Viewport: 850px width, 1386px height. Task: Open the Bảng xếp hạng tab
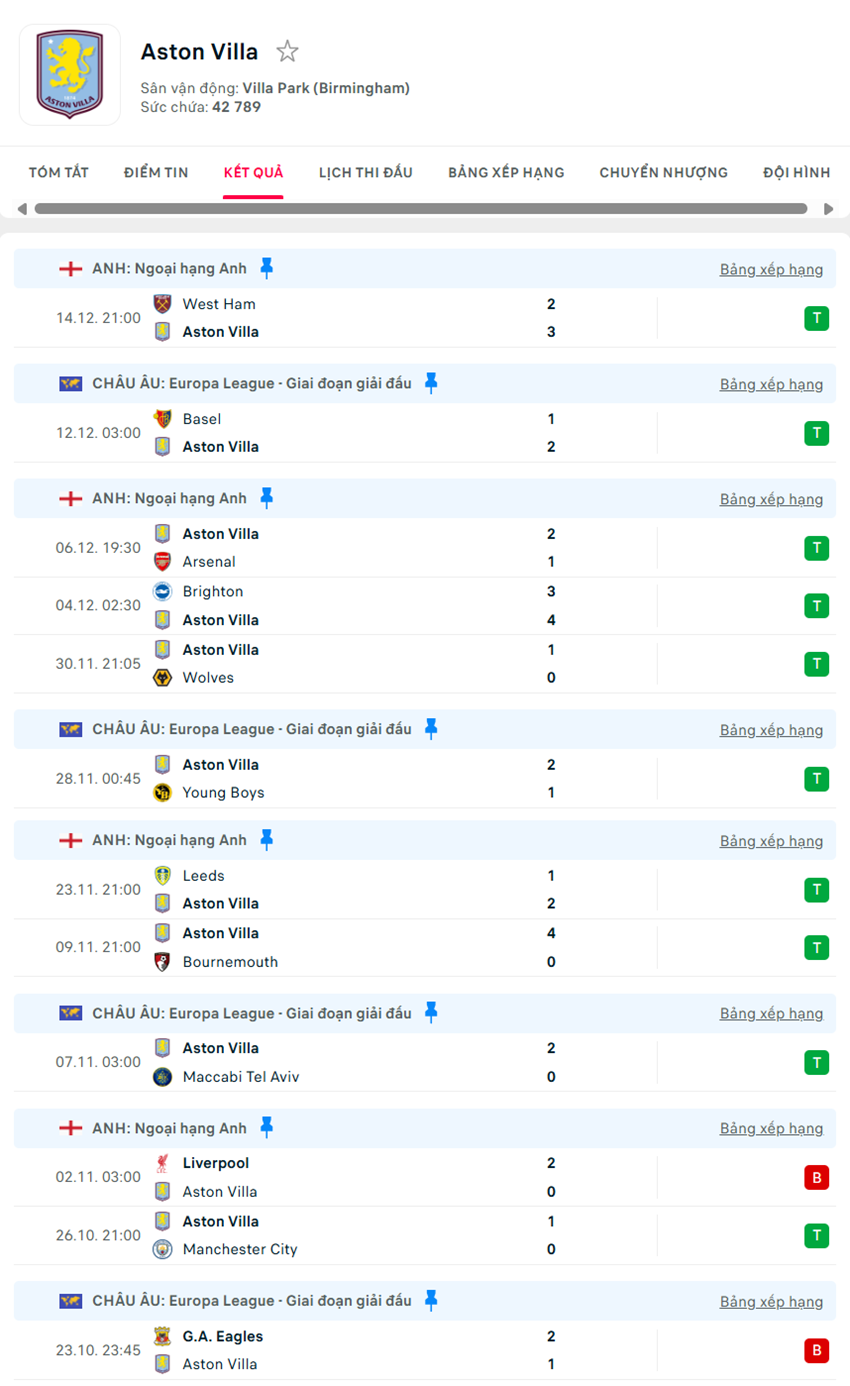point(506,172)
